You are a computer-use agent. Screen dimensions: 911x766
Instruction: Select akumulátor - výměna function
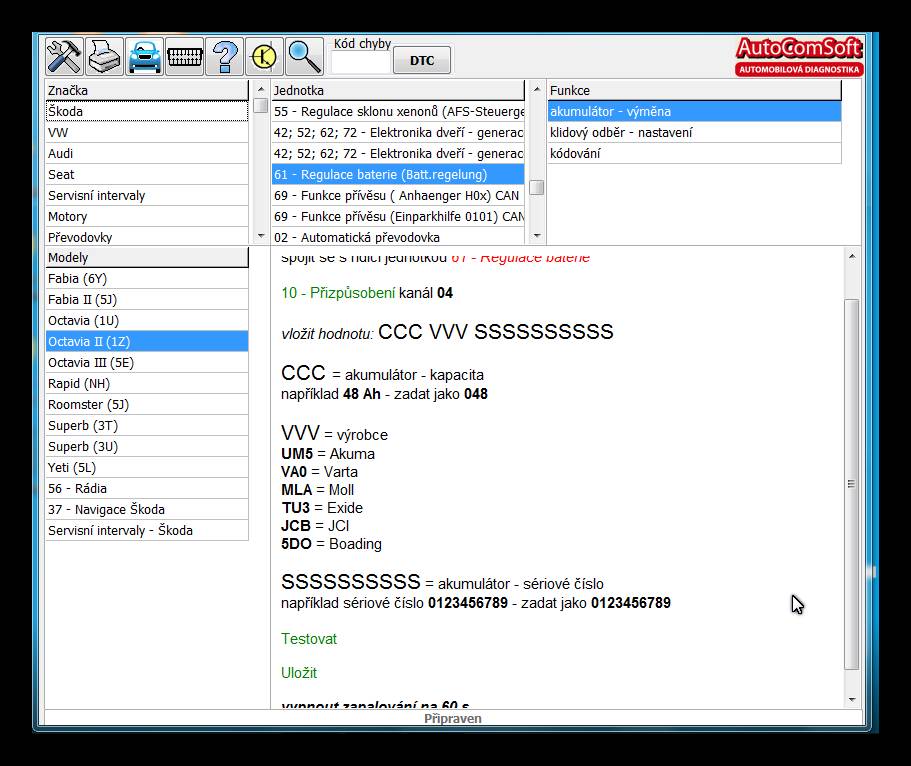pos(694,112)
